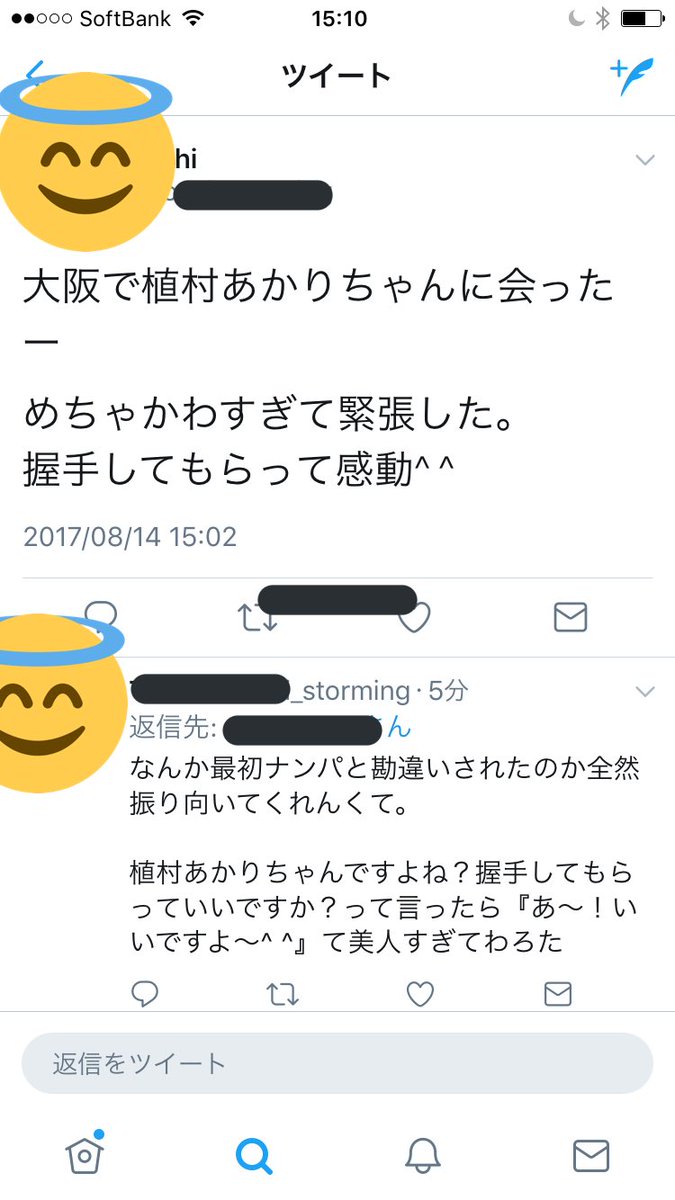Screen dimensions: 675x1200
Task: Expand the main tweet options chevron
Action: (x=645, y=160)
